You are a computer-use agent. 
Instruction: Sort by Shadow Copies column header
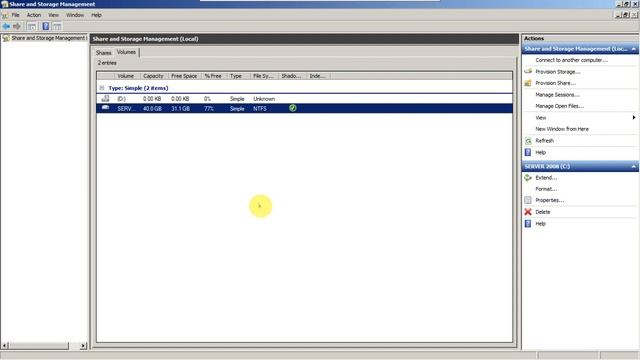click(292, 76)
